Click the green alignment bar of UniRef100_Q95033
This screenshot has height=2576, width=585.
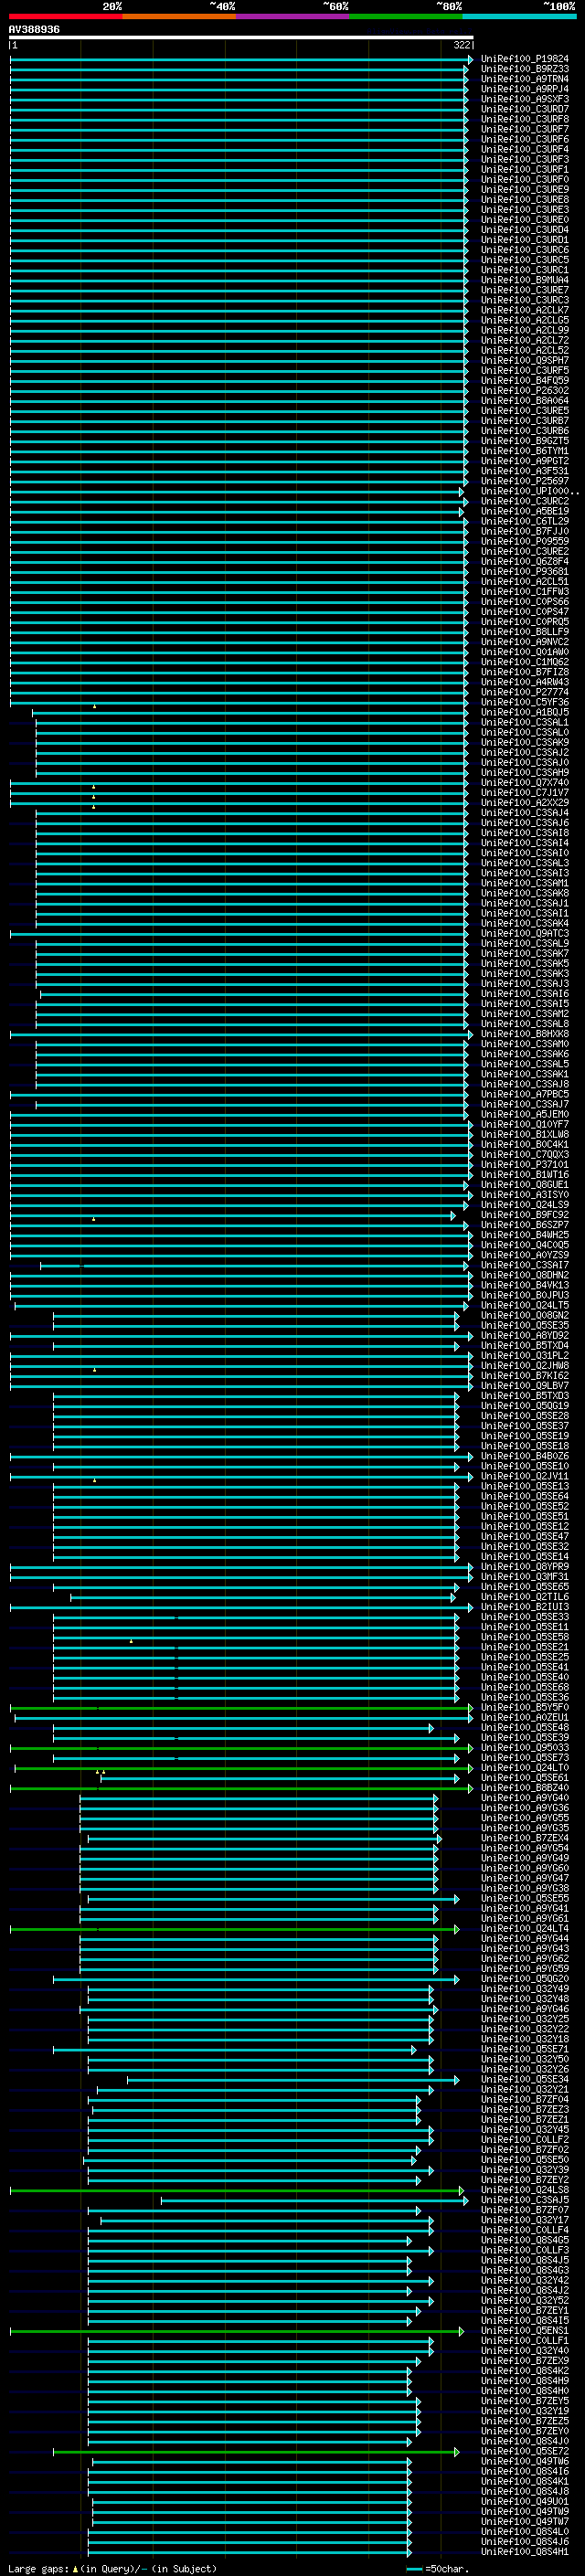point(241,1747)
